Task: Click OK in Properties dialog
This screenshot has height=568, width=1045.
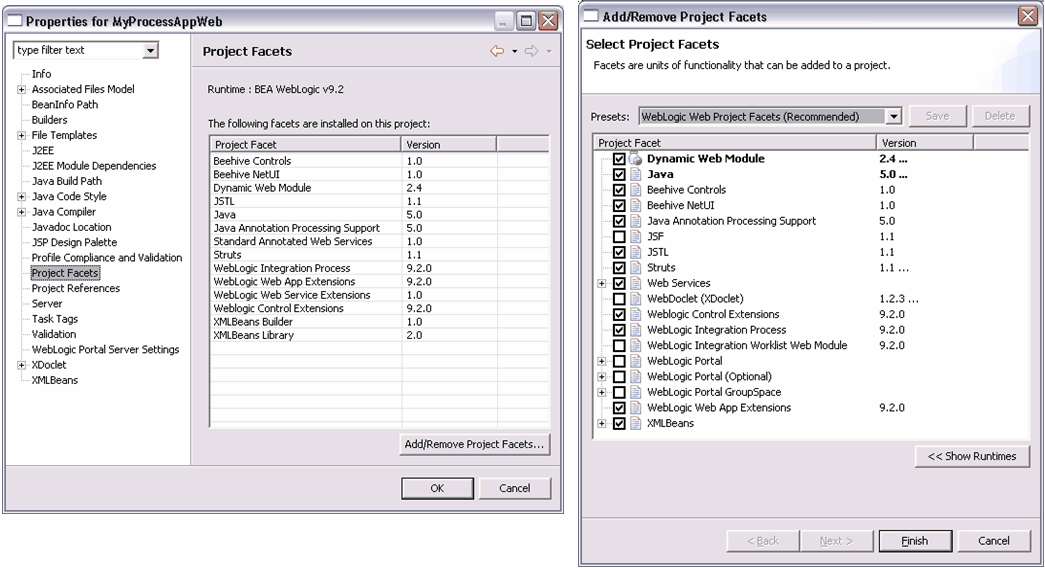Action: point(437,488)
